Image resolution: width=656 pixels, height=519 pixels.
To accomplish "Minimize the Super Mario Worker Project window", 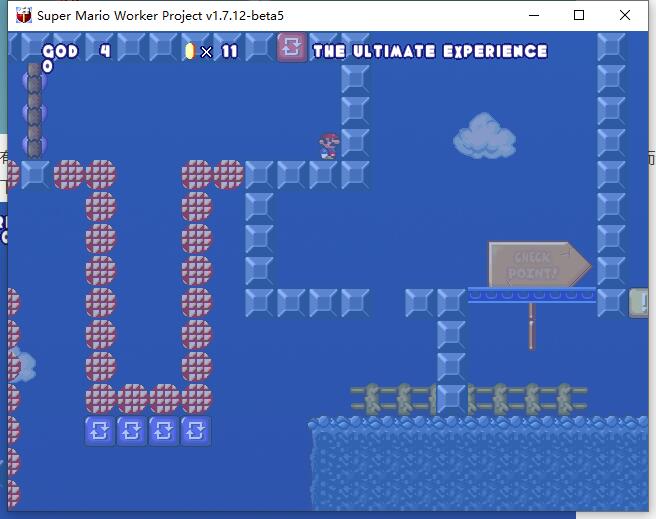I will [533, 15].
